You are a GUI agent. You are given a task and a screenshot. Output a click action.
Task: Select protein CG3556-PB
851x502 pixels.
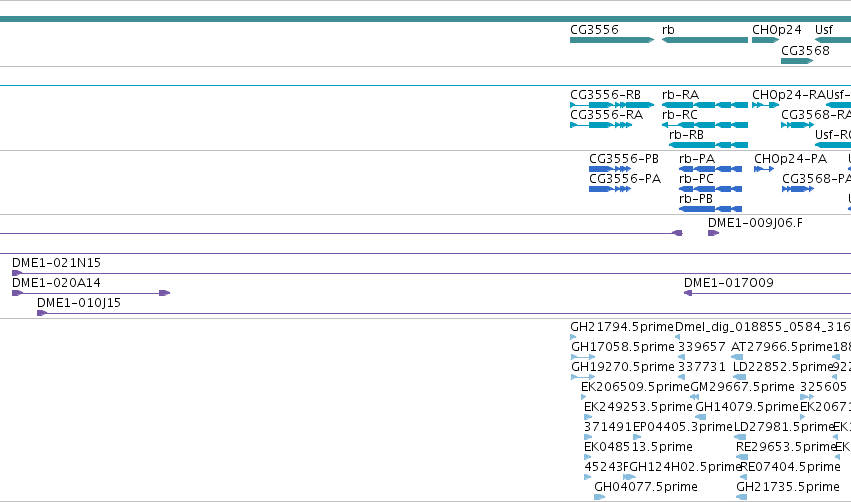pyautogui.click(x=609, y=169)
